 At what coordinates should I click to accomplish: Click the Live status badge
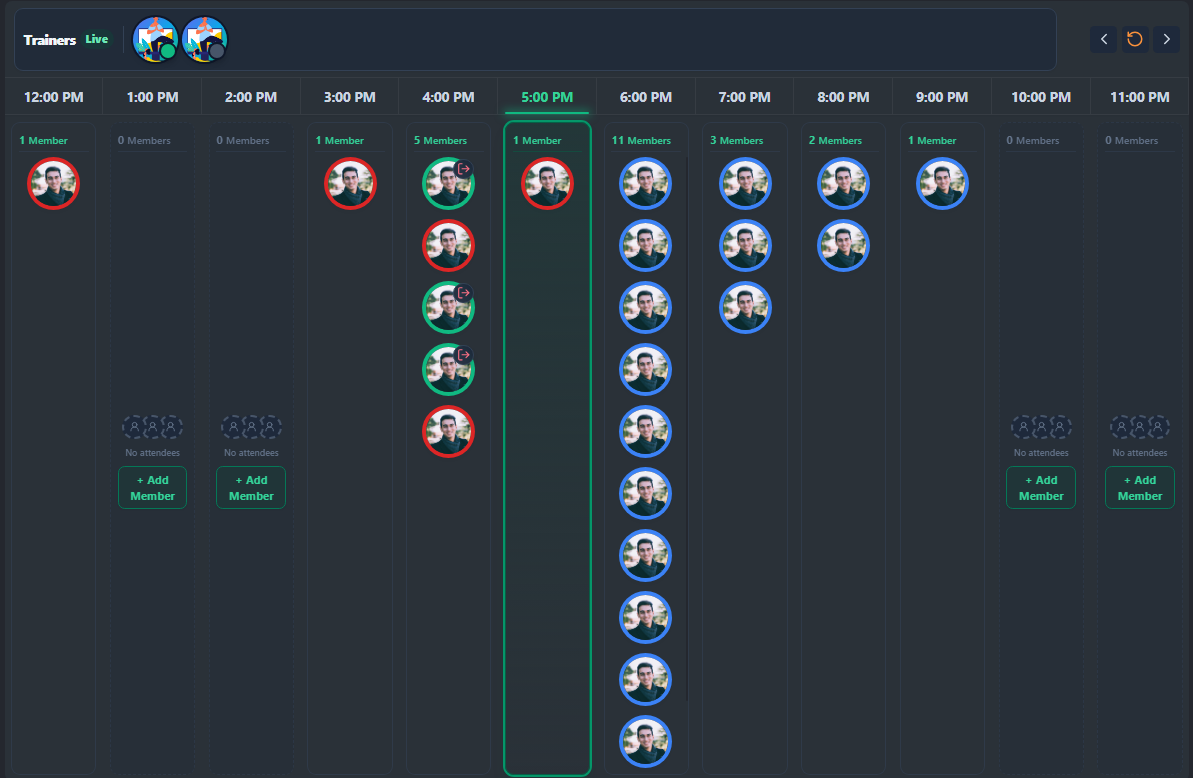coord(97,39)
